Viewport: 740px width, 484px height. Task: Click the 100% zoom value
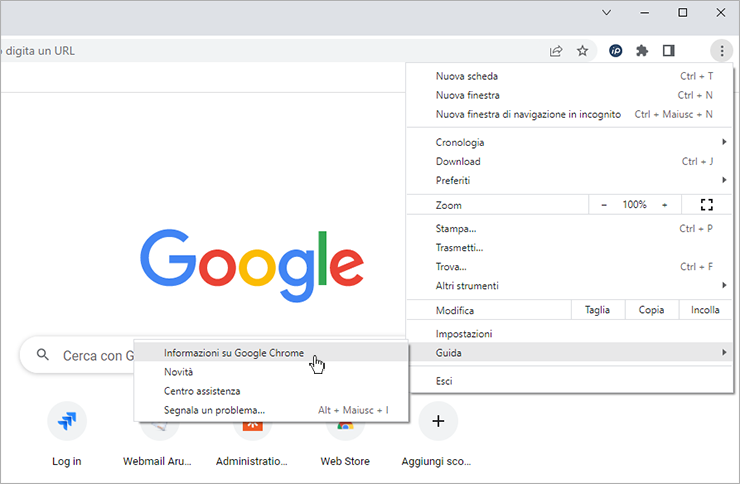634,205
